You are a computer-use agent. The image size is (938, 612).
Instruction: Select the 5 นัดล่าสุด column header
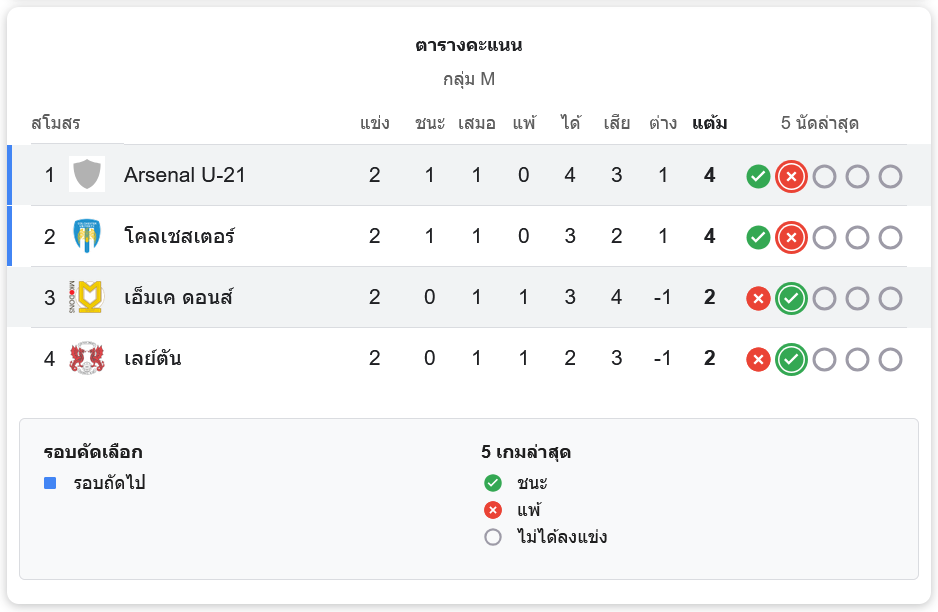point(820,124)
